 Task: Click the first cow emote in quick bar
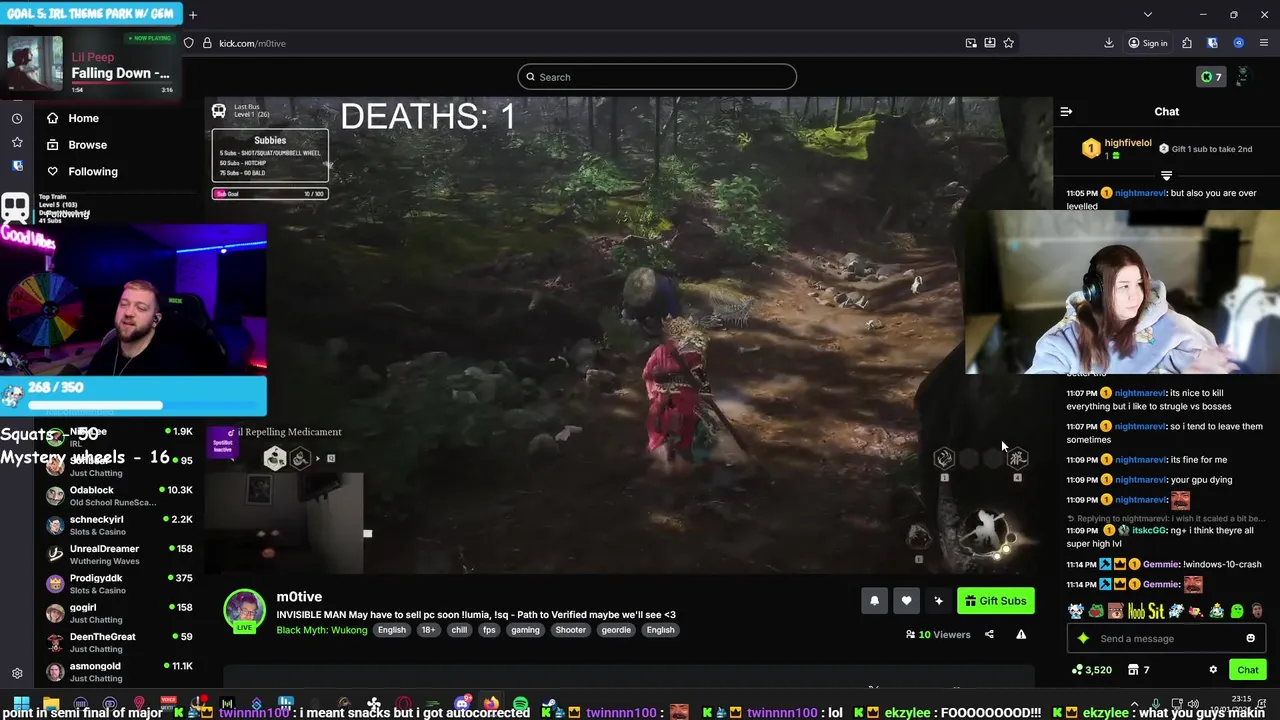1075,611
